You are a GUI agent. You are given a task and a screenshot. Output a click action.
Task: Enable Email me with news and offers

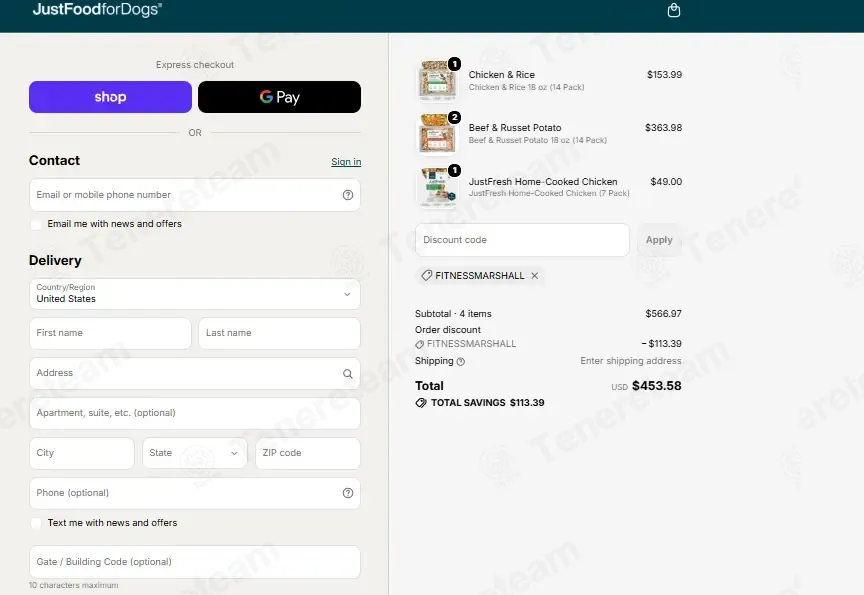click(36, 224)
